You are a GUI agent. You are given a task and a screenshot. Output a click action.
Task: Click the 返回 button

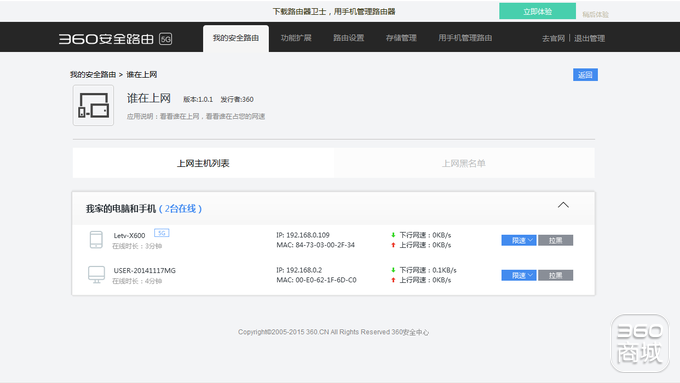click(585, 75)
